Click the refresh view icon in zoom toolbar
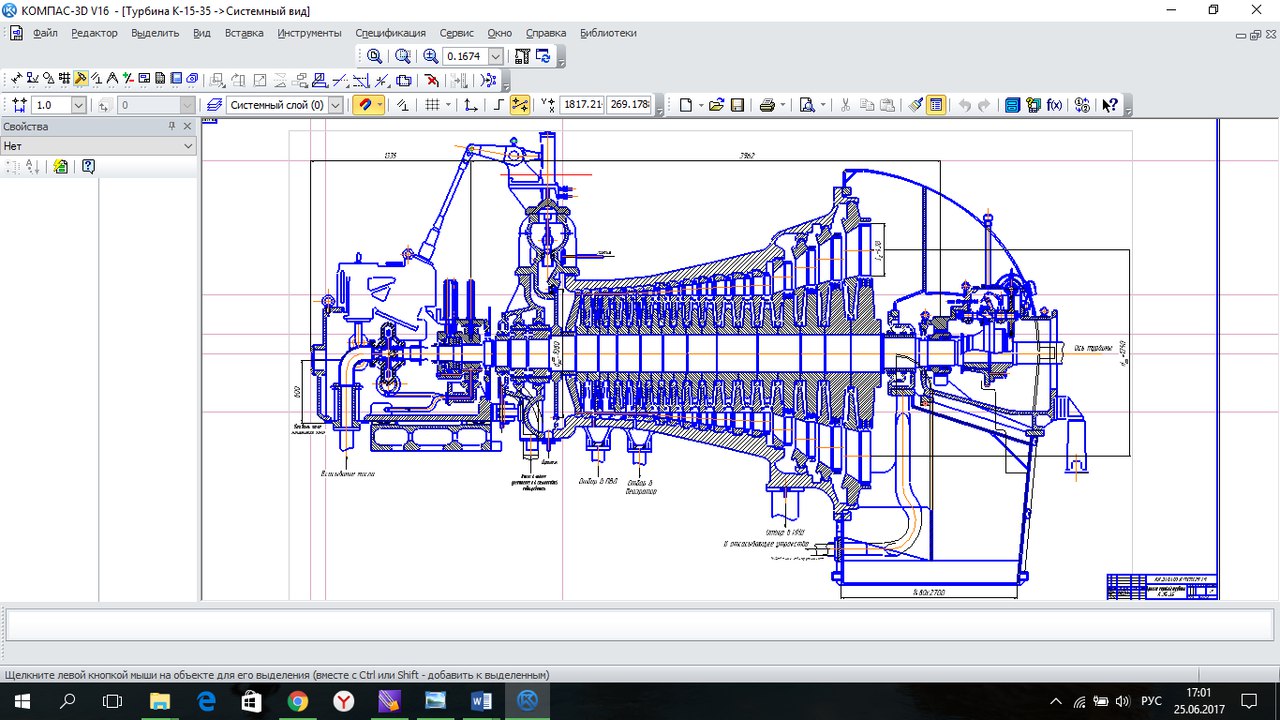Image resolution: width=1280 pixels, height=720 pixels. (543, 57)
